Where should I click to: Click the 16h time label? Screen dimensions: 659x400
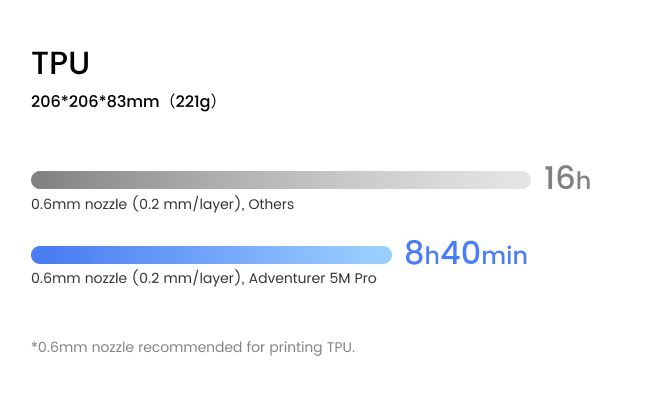[x=567, y=178]
